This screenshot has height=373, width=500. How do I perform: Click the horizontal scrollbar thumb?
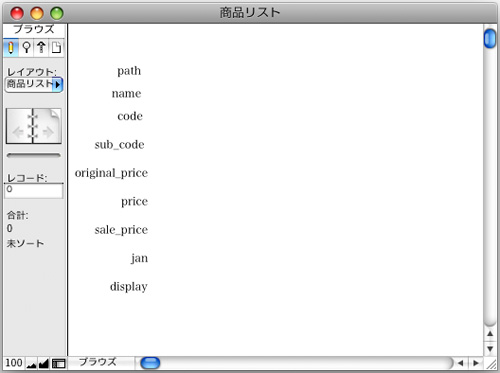coord(150,363)
